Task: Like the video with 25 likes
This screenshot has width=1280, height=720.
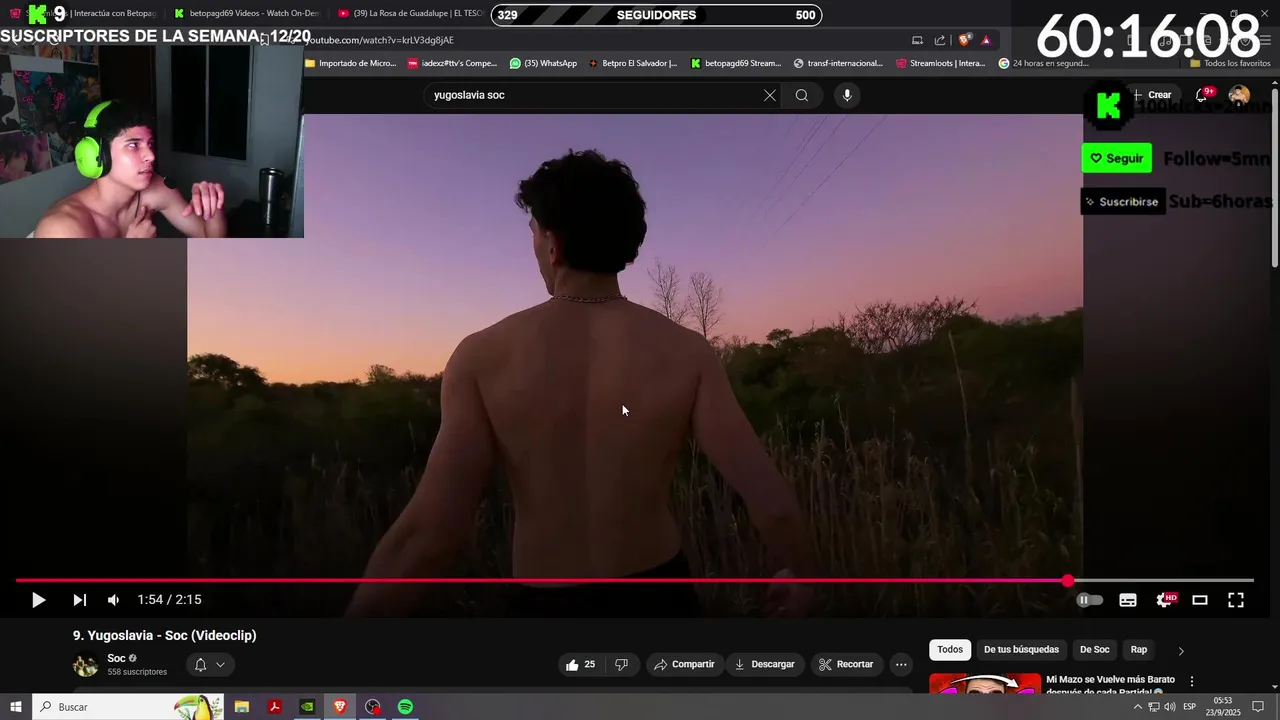Action: tap(581, 664)
